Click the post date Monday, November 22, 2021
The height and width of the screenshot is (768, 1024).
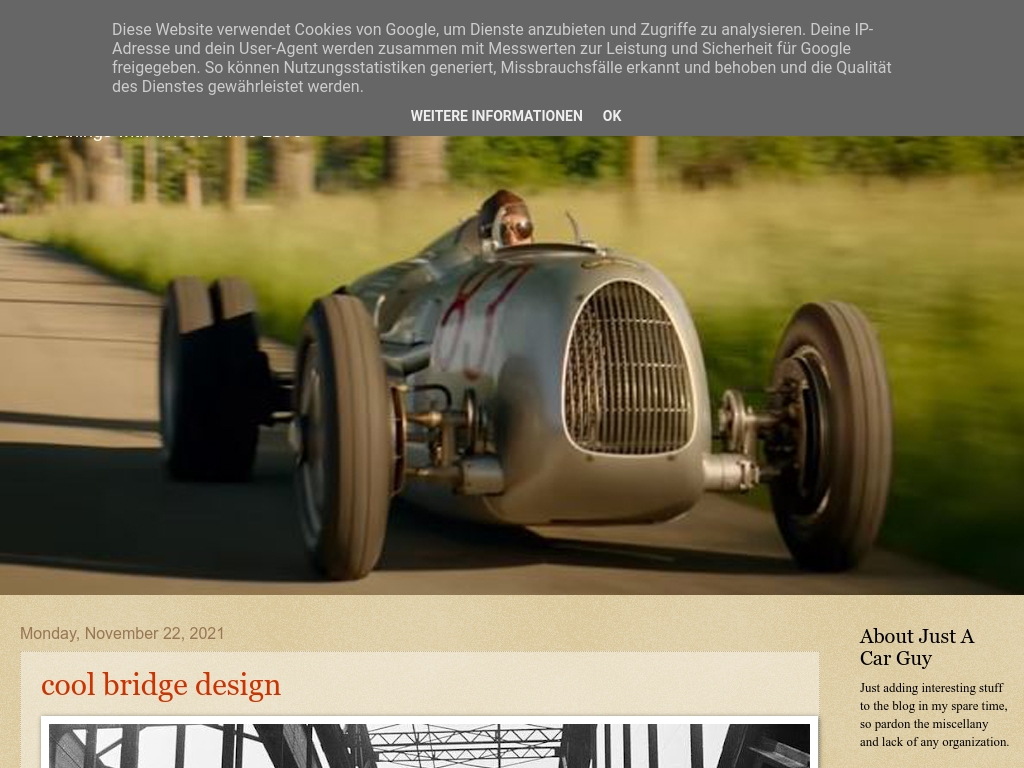[x=122, y=633]
